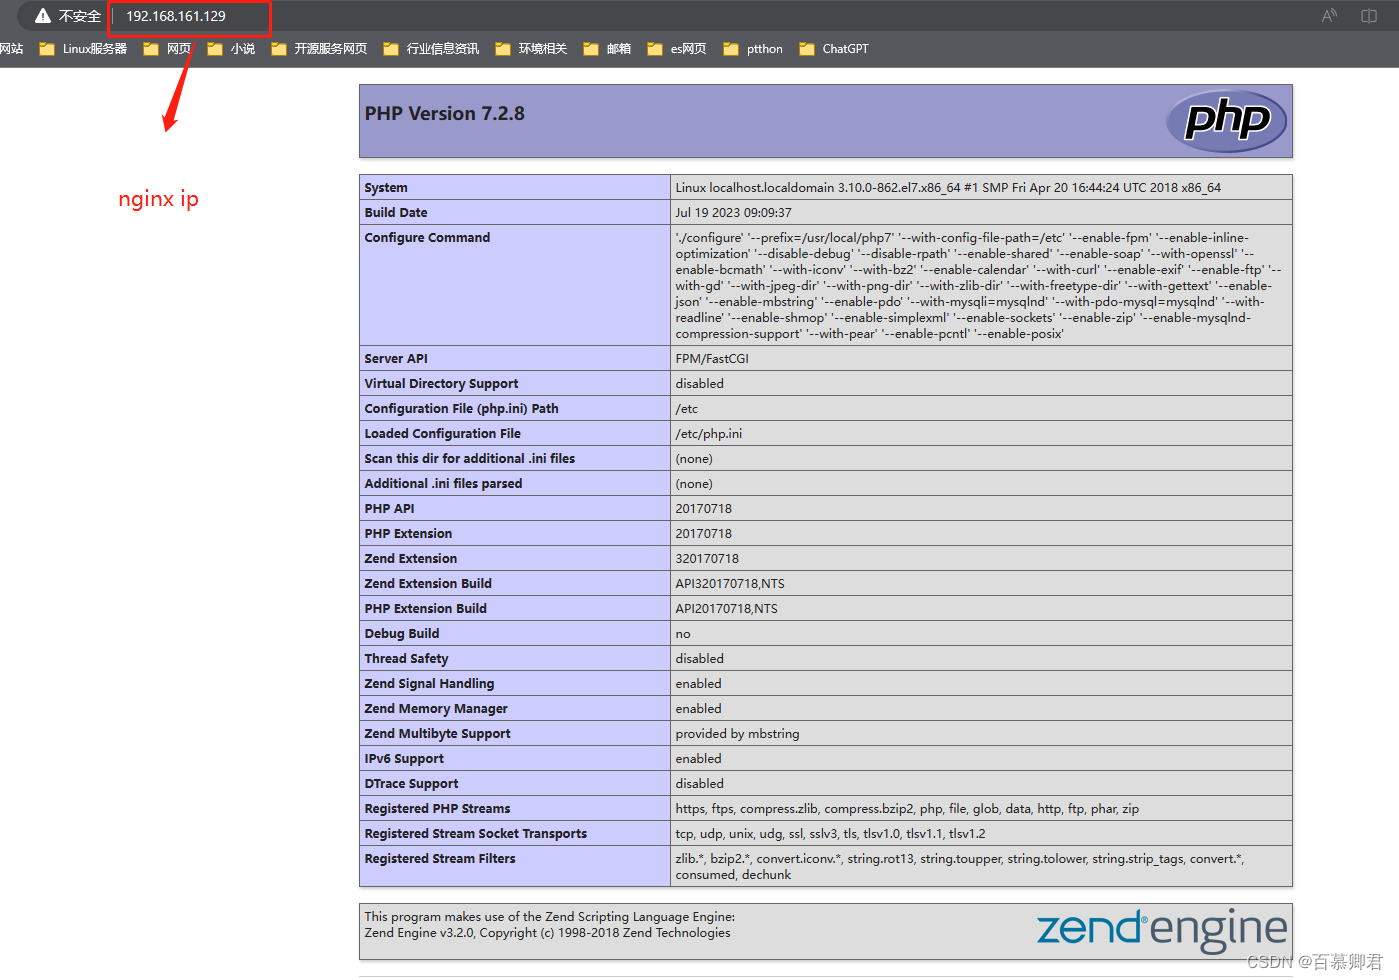Screen dimensions: 1399x980
Task: Click the PHP Version 7.2.8 heading
Action: tap(445, 114)
